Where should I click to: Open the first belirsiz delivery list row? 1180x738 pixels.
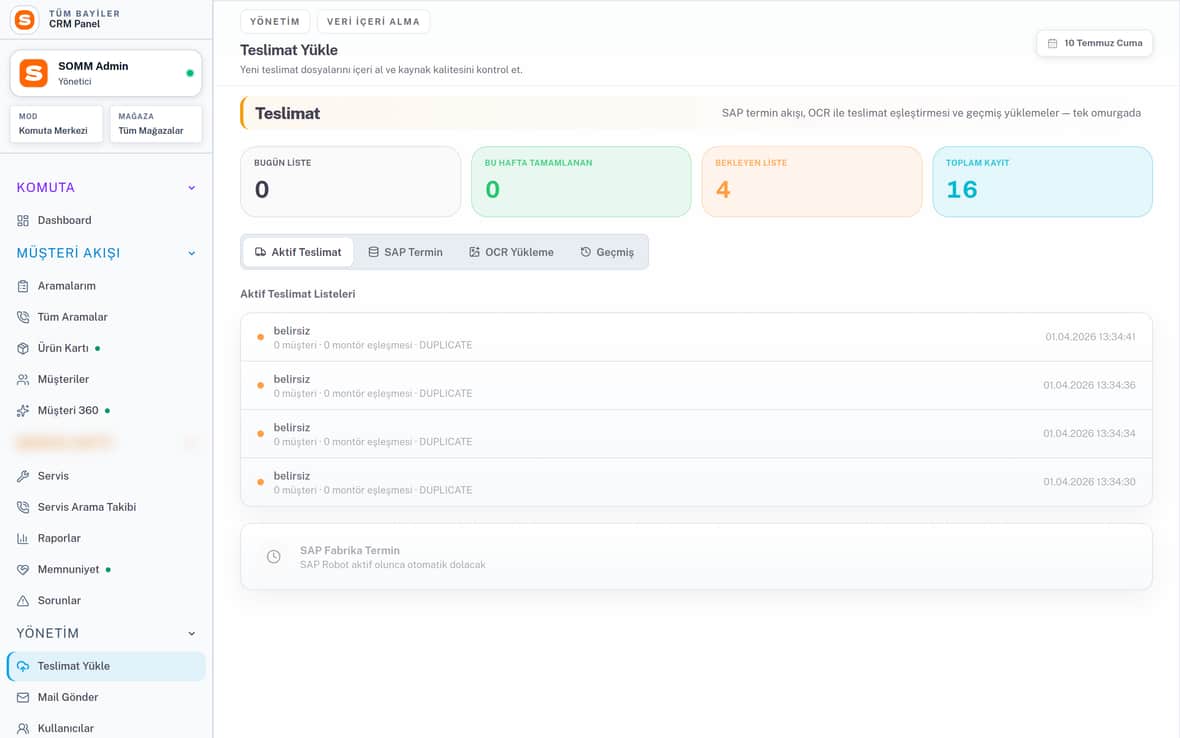696,338
